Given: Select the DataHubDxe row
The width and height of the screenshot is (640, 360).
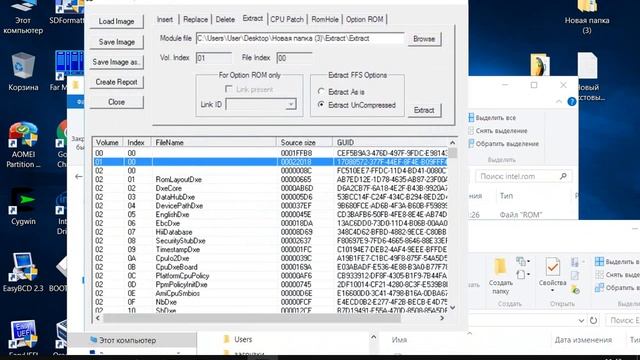Looking at the screenshot, I should tap(270, 197).
